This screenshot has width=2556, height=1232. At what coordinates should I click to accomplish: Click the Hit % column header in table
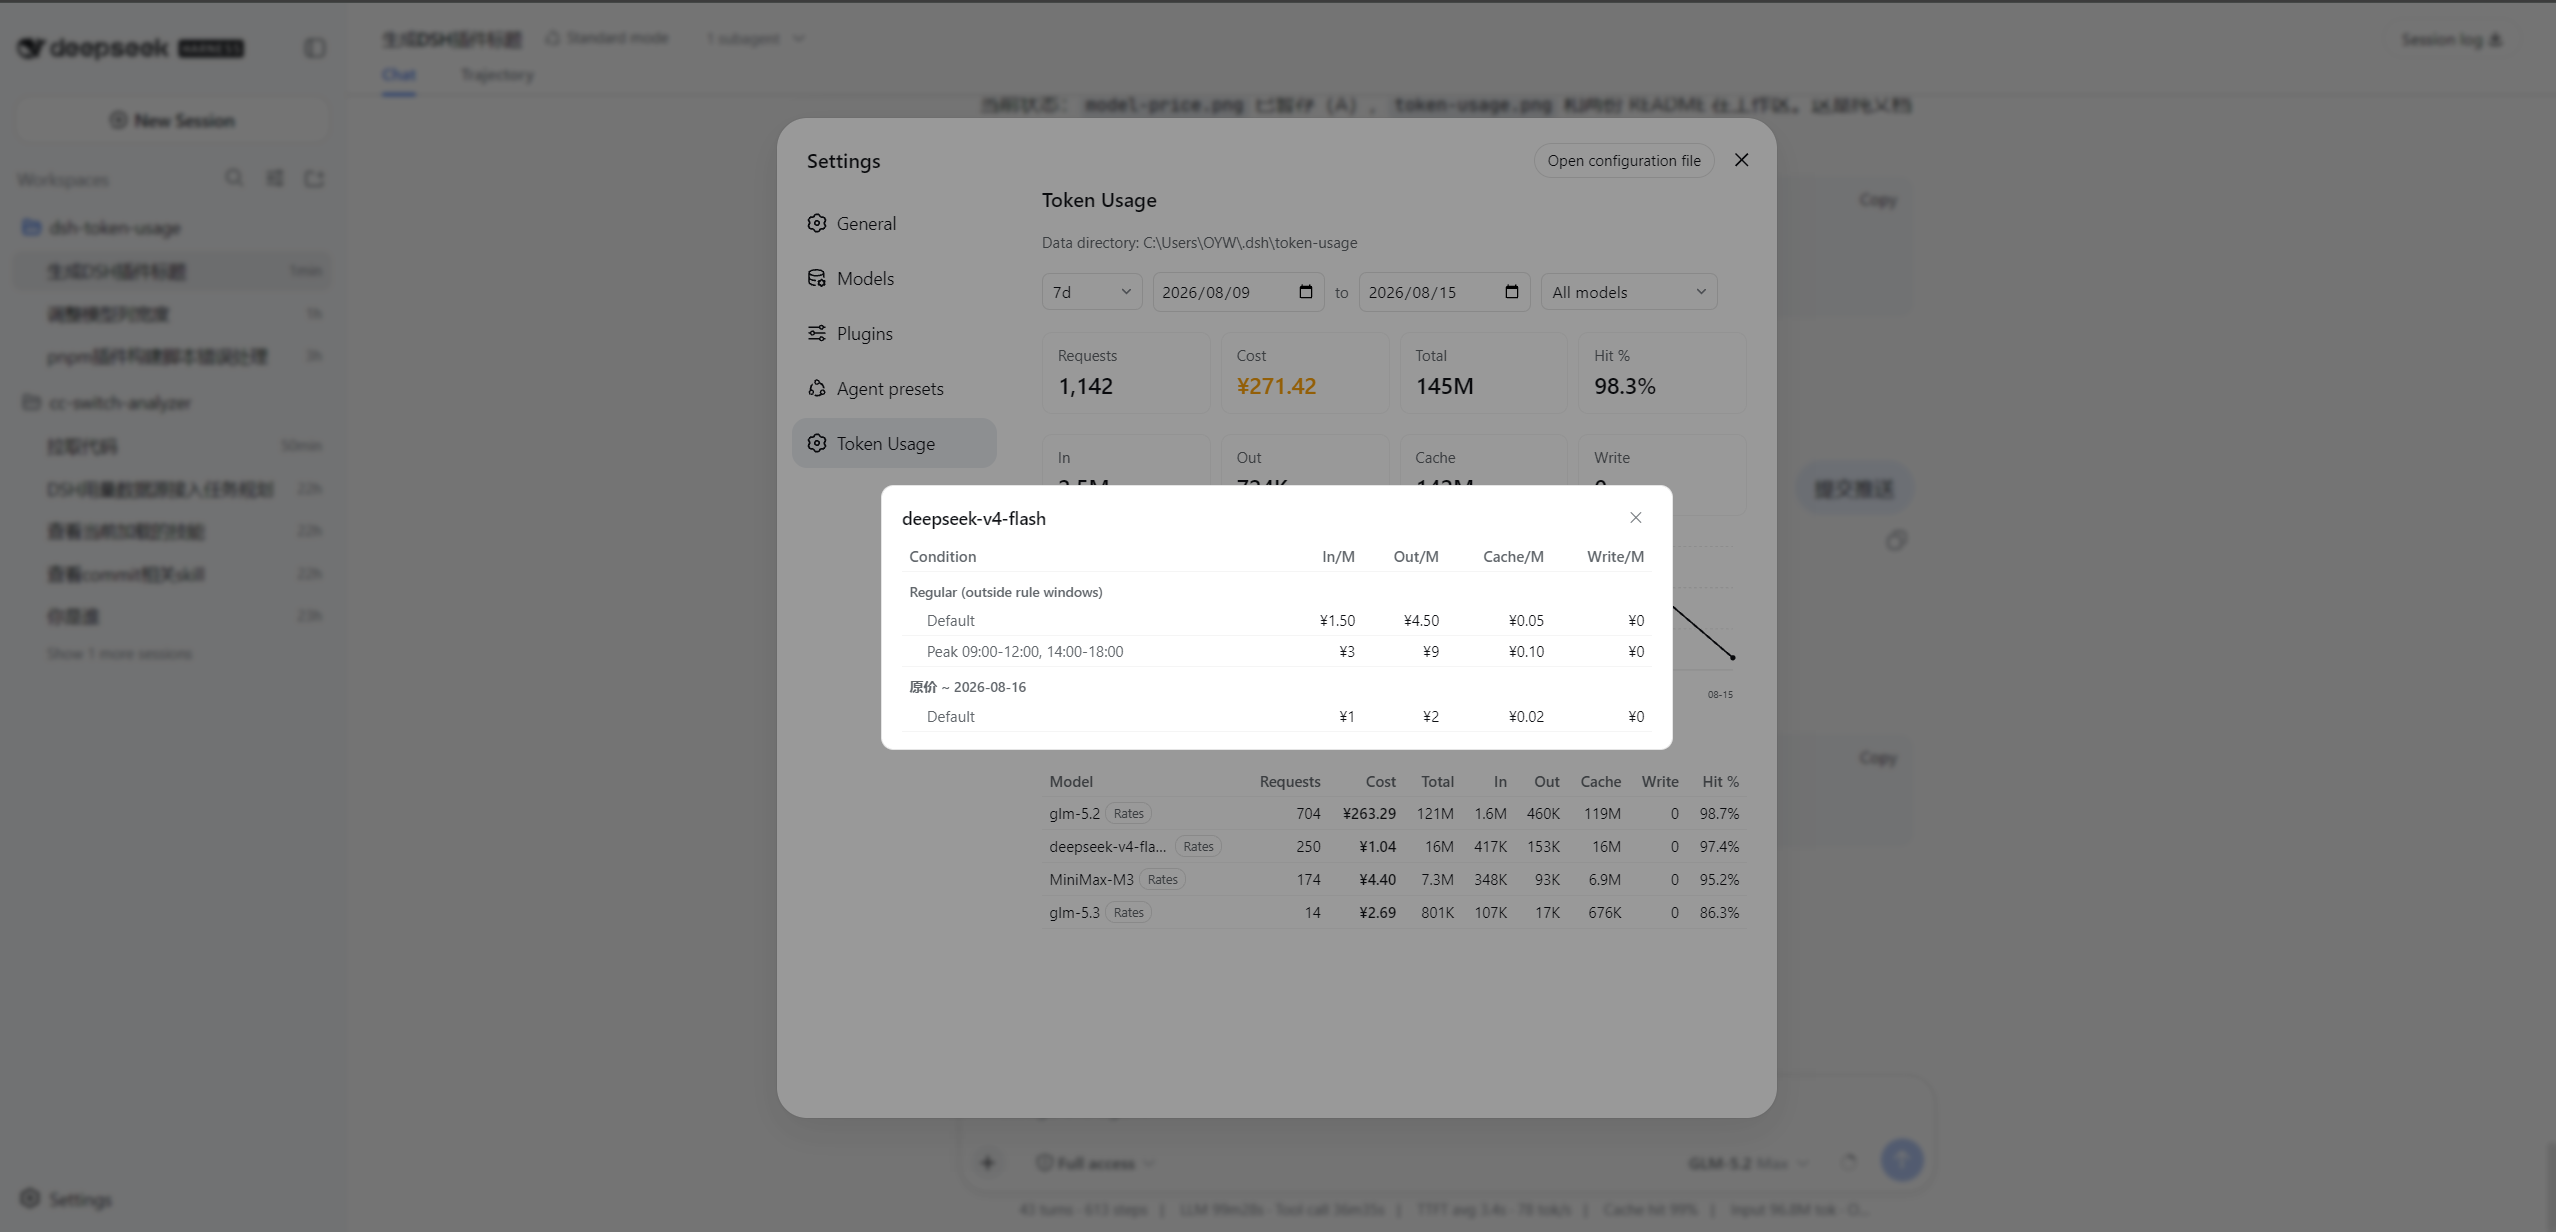[1720, 782]
